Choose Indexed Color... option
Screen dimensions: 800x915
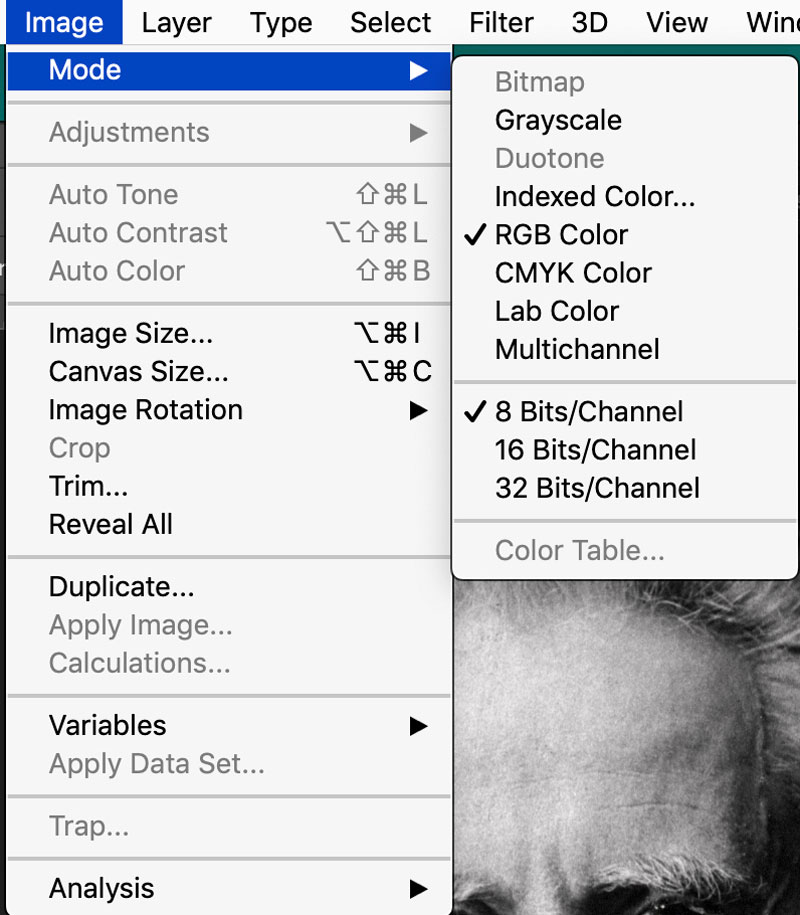(594, 197)
